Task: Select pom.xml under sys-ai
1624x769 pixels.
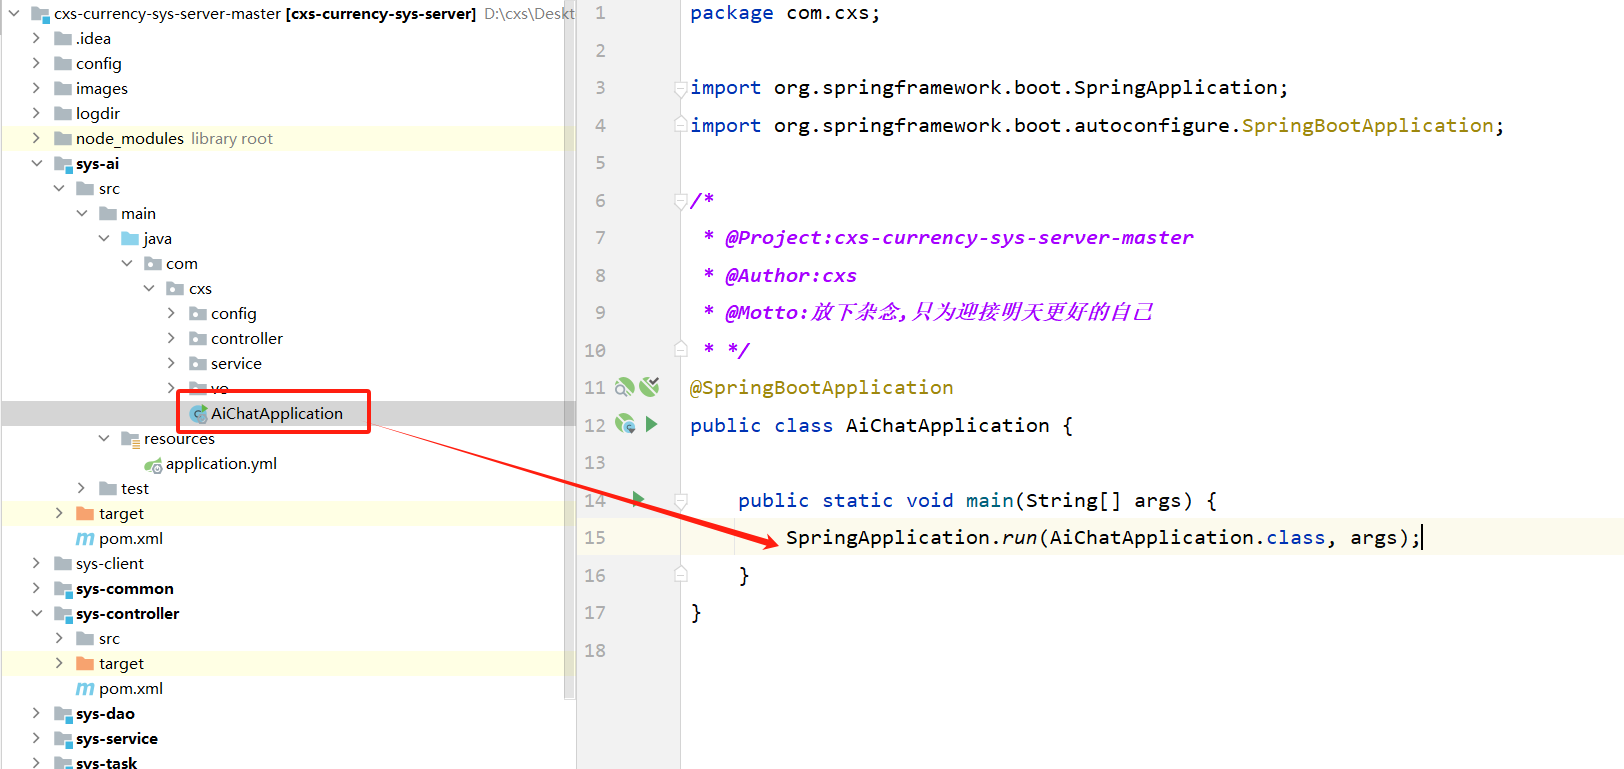Action: tap(131, 539)
